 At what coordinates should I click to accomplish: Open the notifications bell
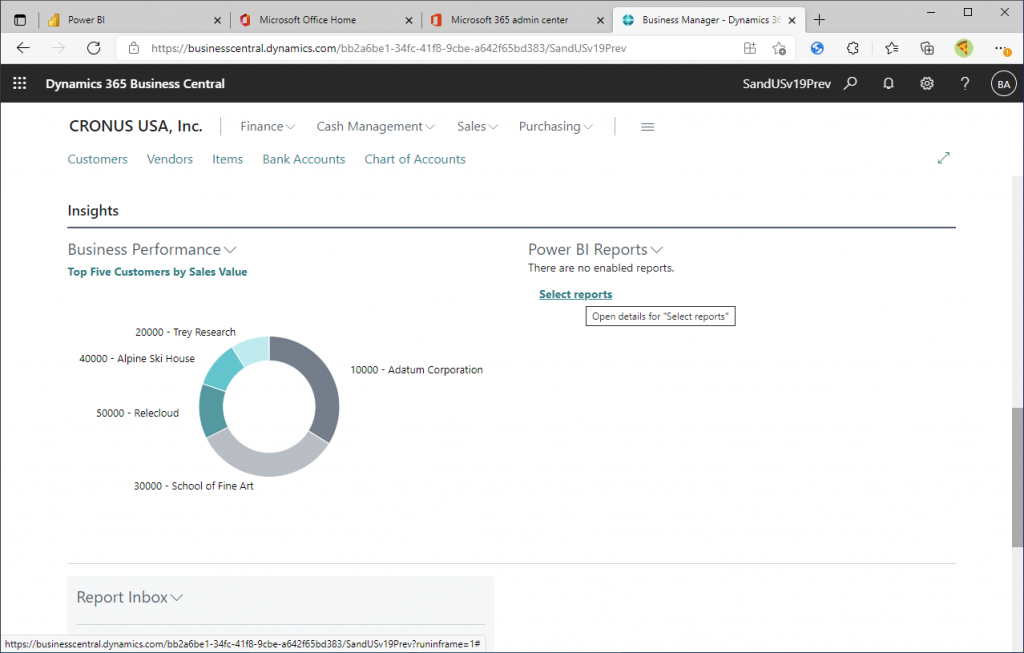[888, 84]
